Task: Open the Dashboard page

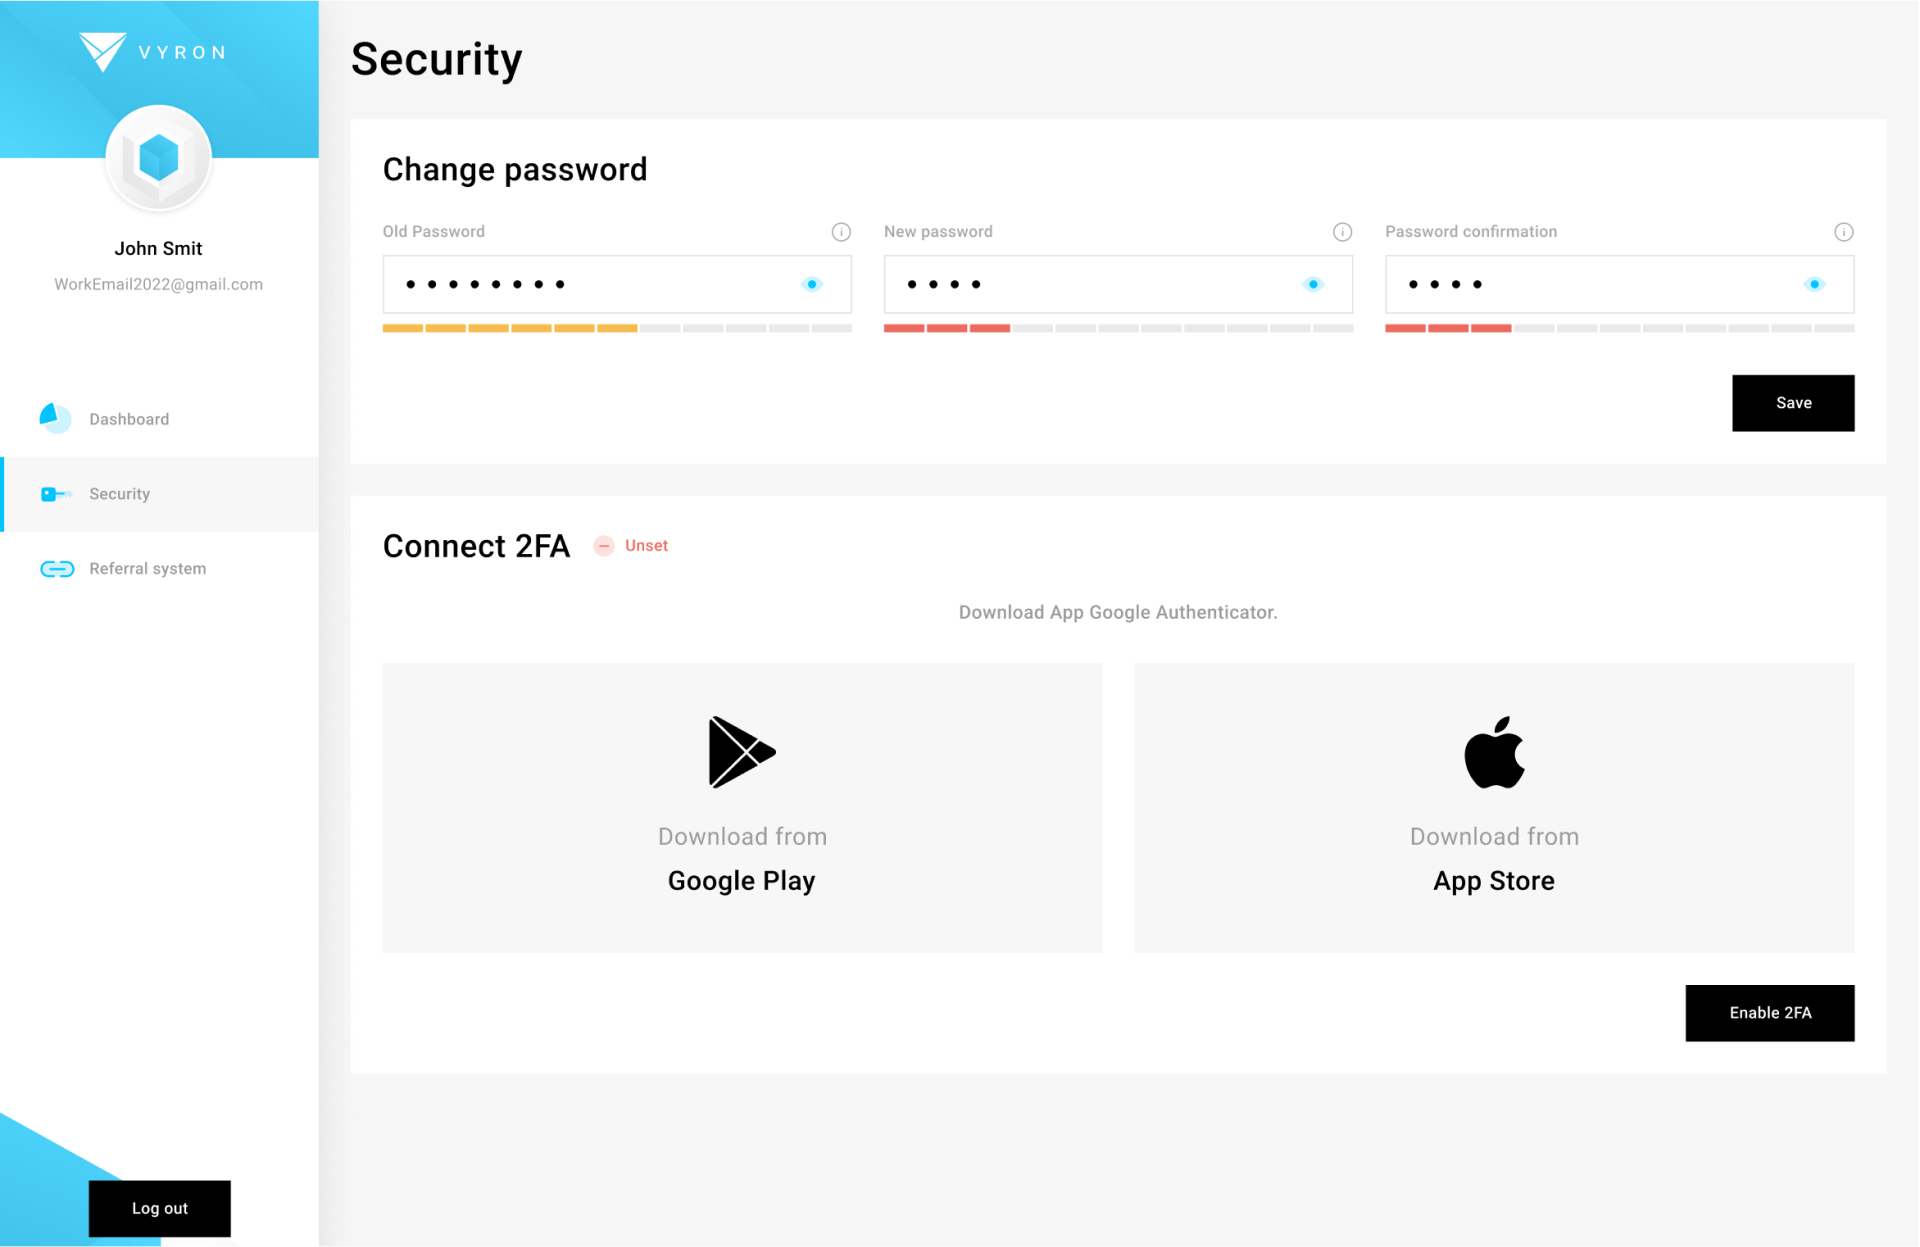Action: (129, 419)
